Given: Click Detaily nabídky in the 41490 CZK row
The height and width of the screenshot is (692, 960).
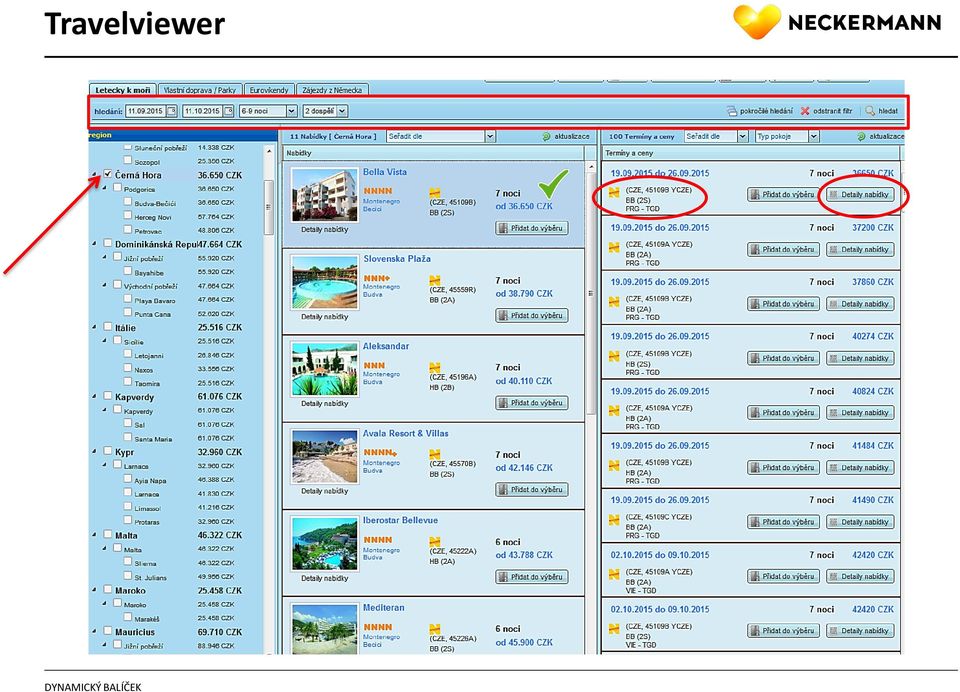Looking at the screenshot, I should coord(860,522).
